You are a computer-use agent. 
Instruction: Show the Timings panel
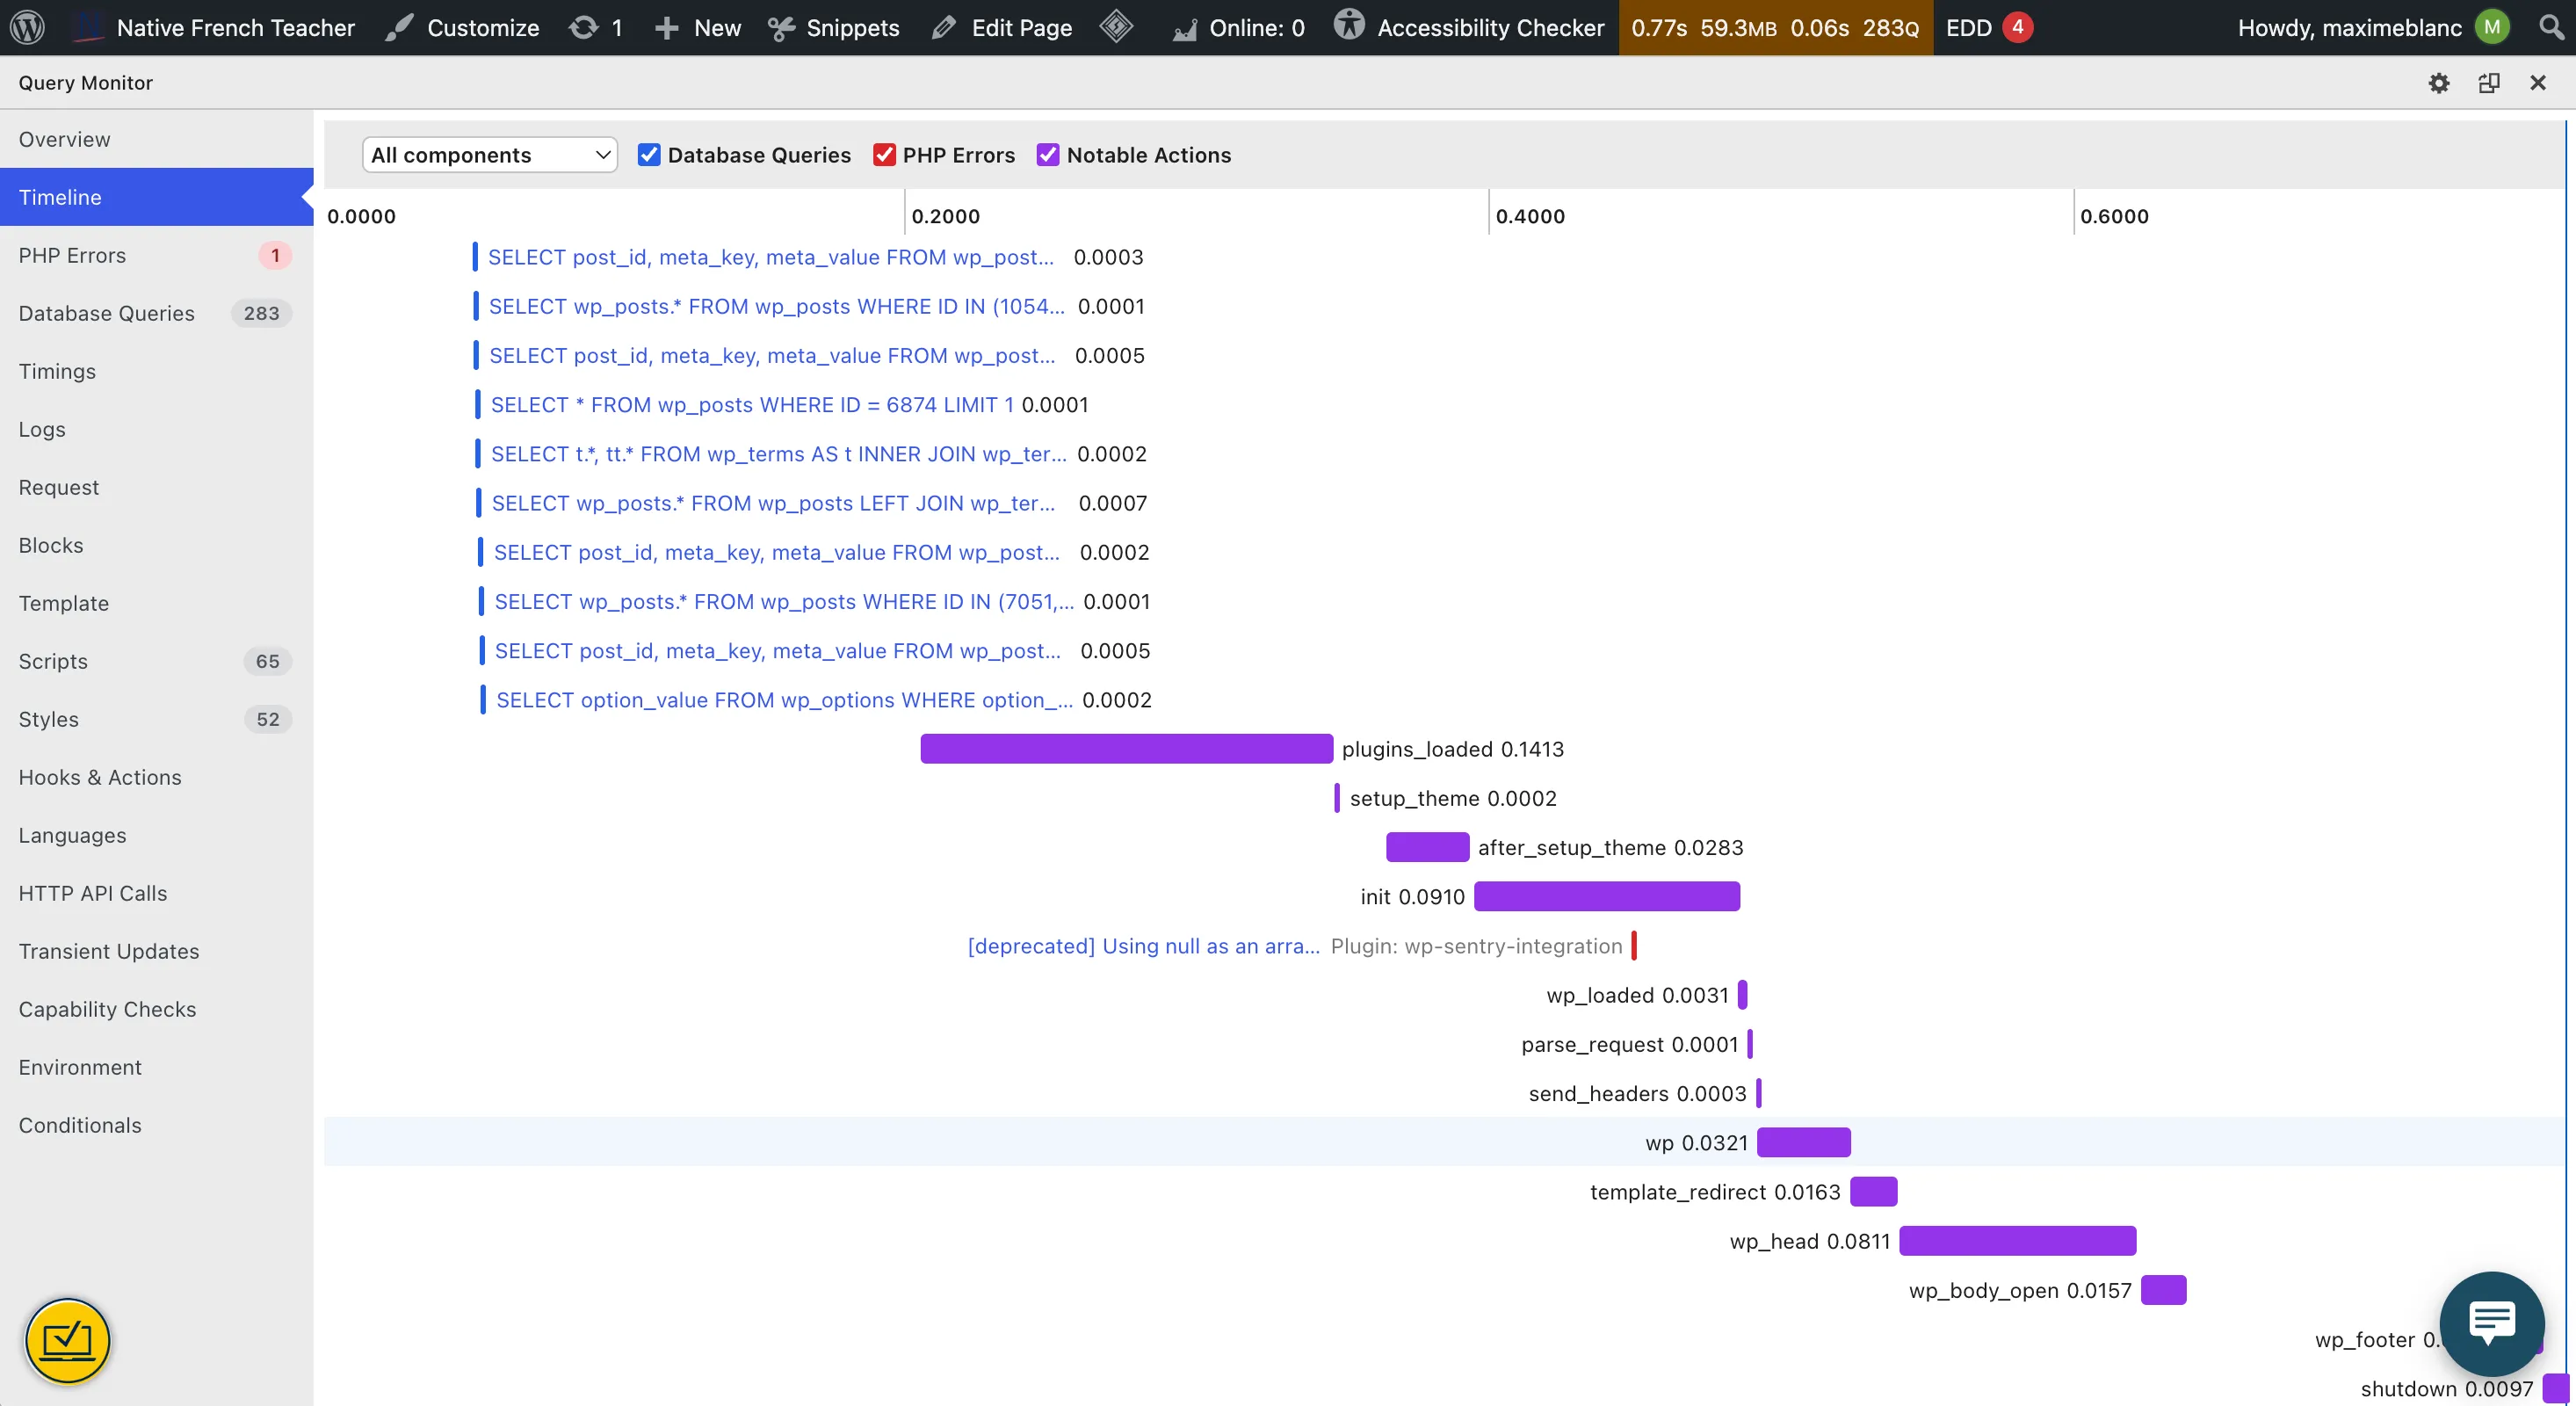157,371
